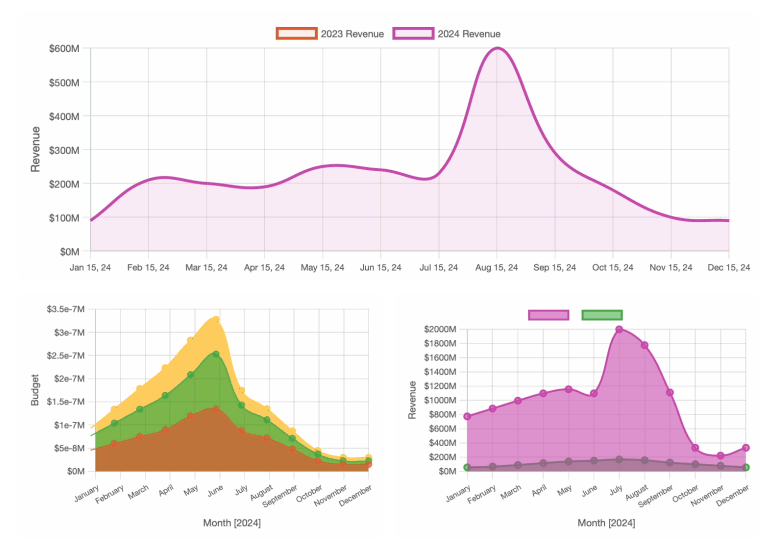The height and width of the screenshot is (550, 778).
Task: Select the pink July peak point near $2000M
Action: tap(619, 329)
